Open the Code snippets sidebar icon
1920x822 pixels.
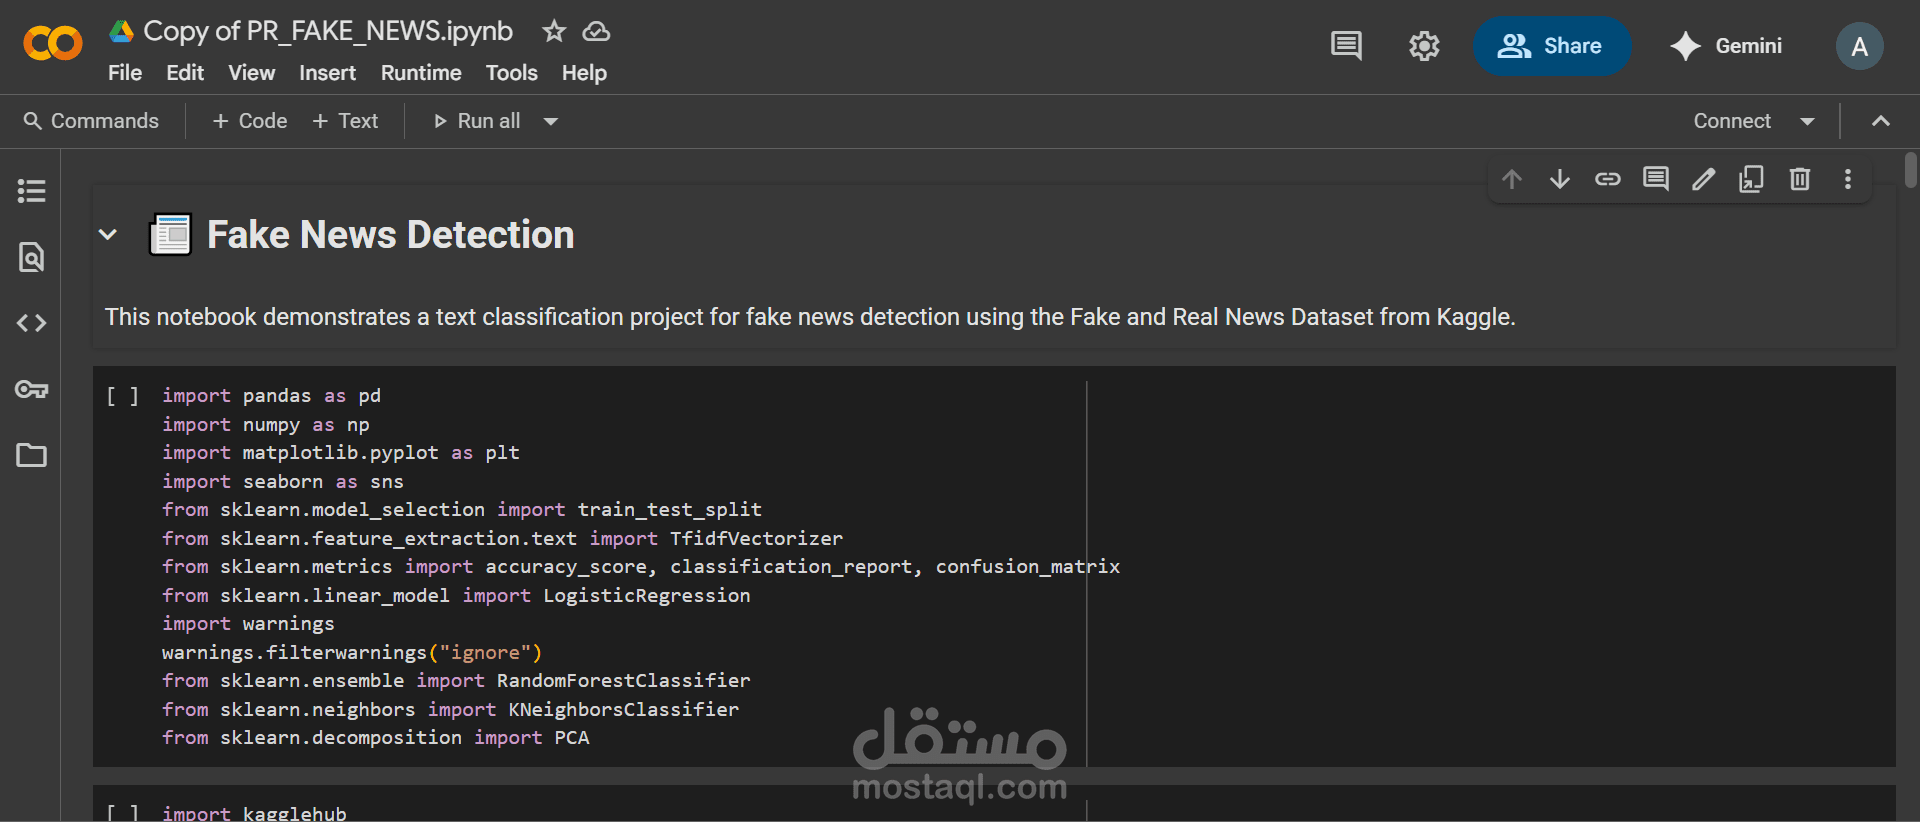point(32,323)
